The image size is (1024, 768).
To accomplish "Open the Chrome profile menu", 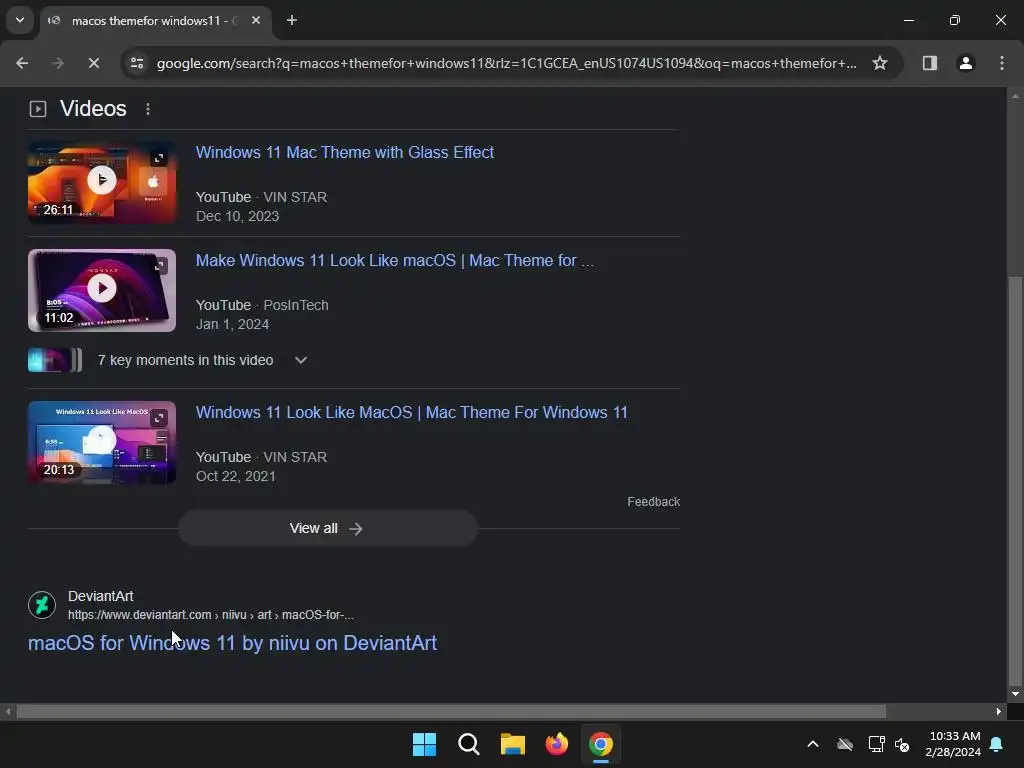I will pyautogui.click(x=965, y=63).
